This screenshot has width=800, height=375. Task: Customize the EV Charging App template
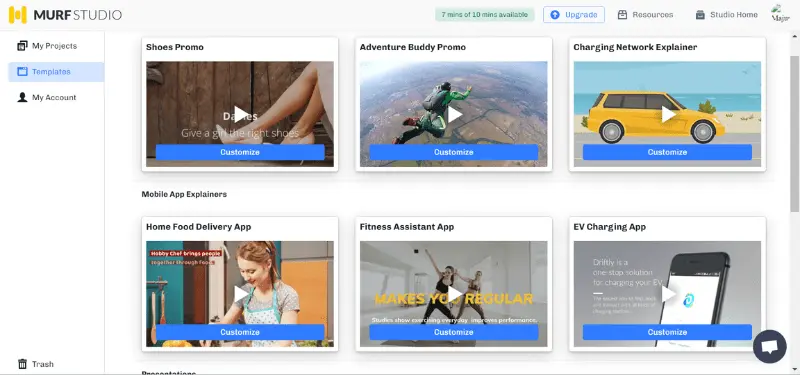click(x=667, y=332)
